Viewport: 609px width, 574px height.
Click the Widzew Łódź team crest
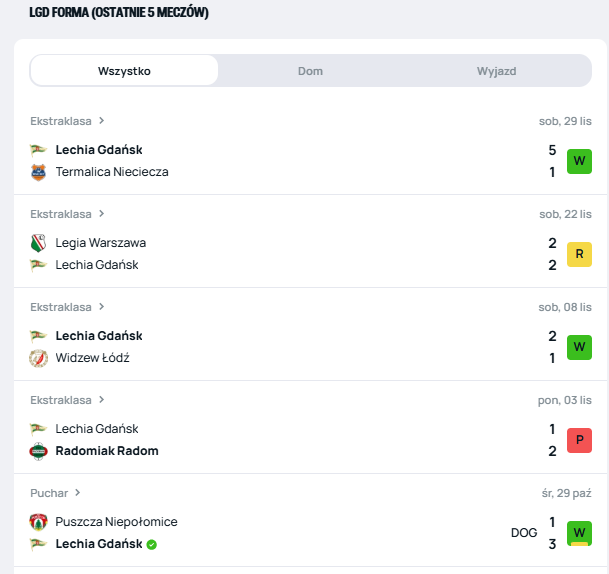(38, 358)
